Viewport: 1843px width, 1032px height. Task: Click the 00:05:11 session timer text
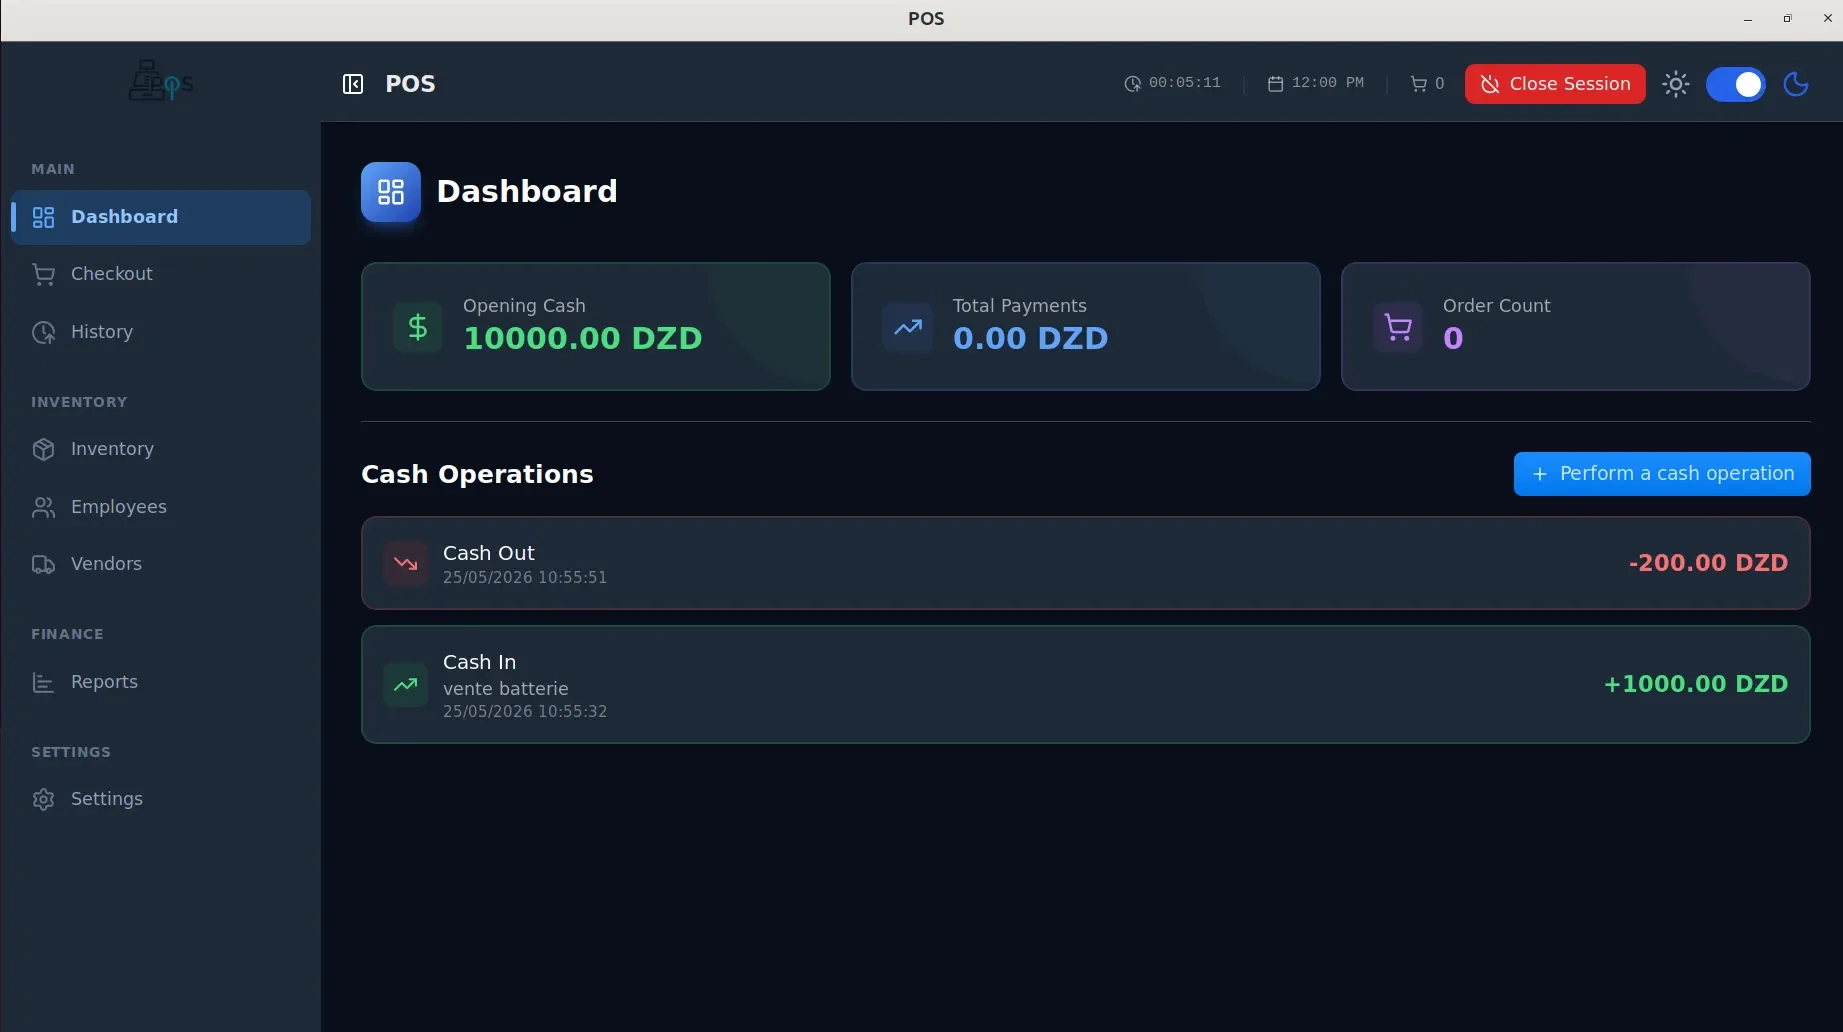click(x=1185, y=83)
